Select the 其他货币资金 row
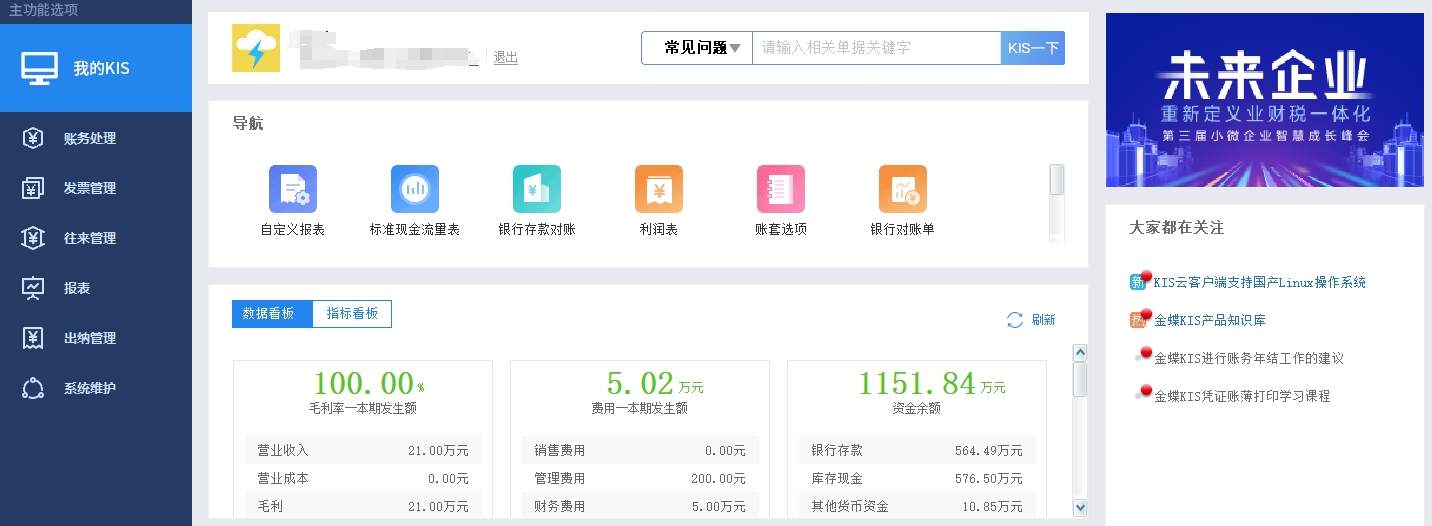This screenshot has height=526, width=1432. coord(917,506)
